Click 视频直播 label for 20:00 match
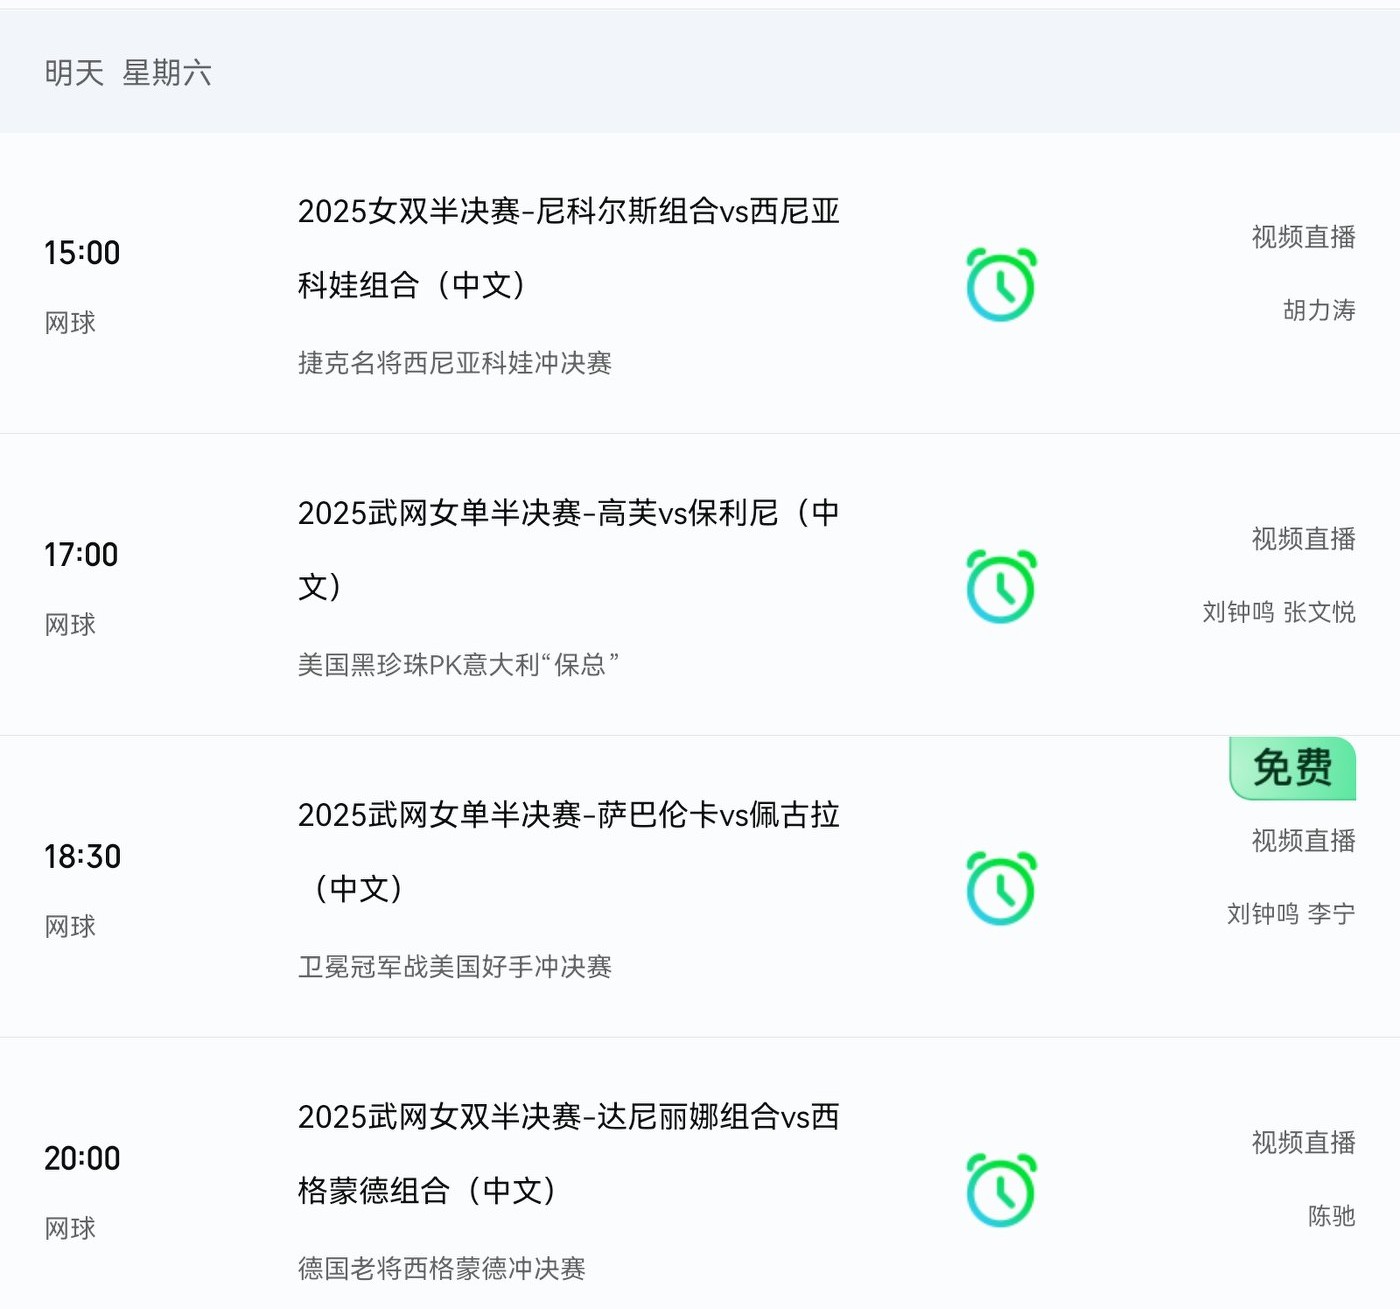The height and width of the screenshot is (1309, 1400). coord(1303,1143)
